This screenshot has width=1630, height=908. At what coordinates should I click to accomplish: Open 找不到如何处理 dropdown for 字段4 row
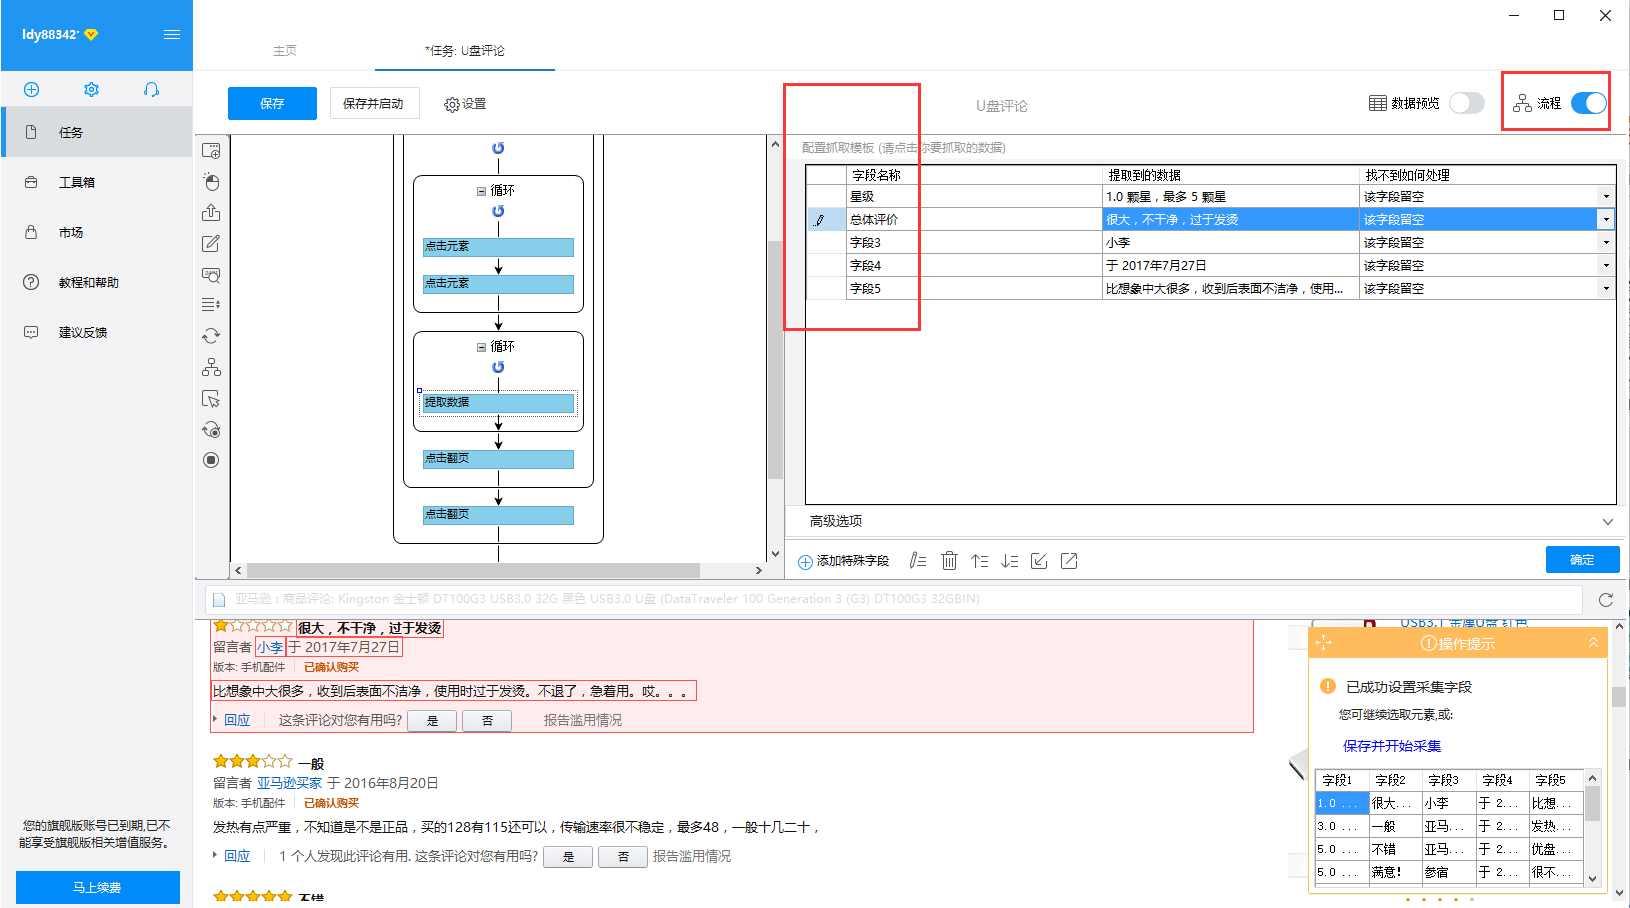[1606, 265]
